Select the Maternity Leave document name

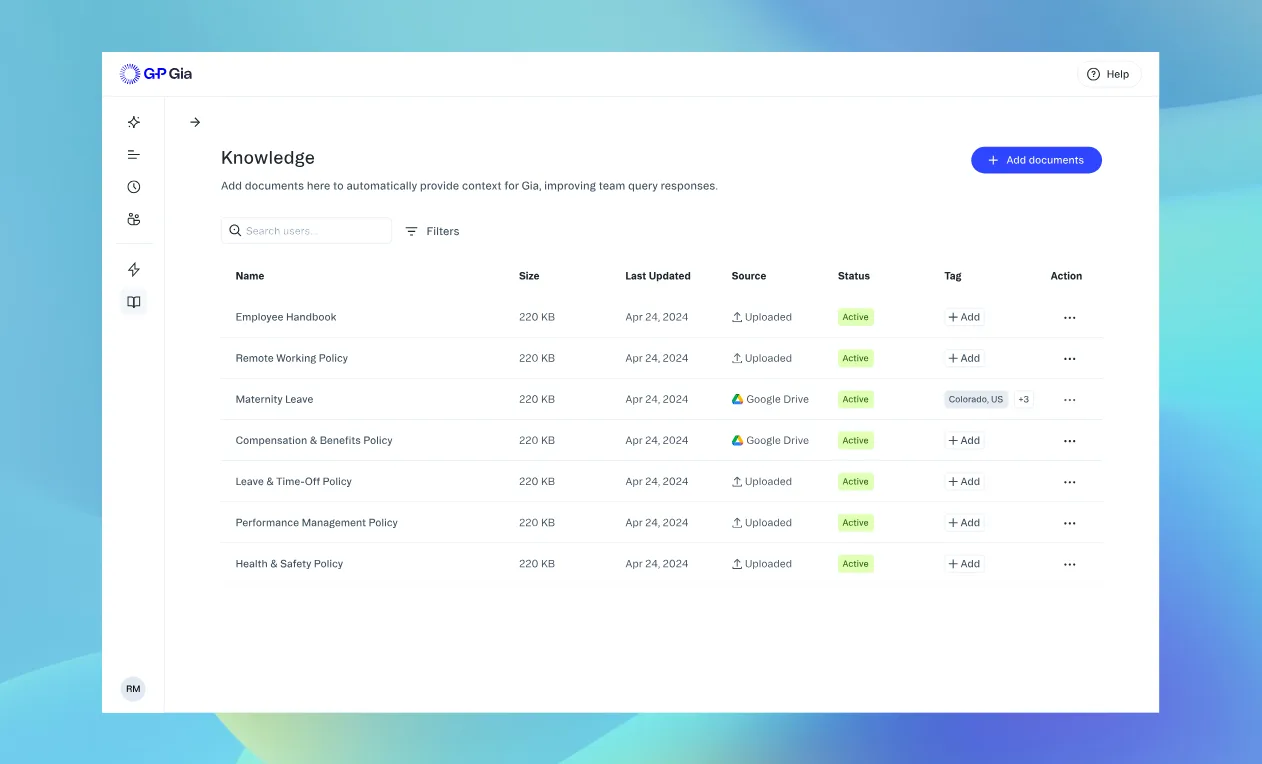[274, 399]
